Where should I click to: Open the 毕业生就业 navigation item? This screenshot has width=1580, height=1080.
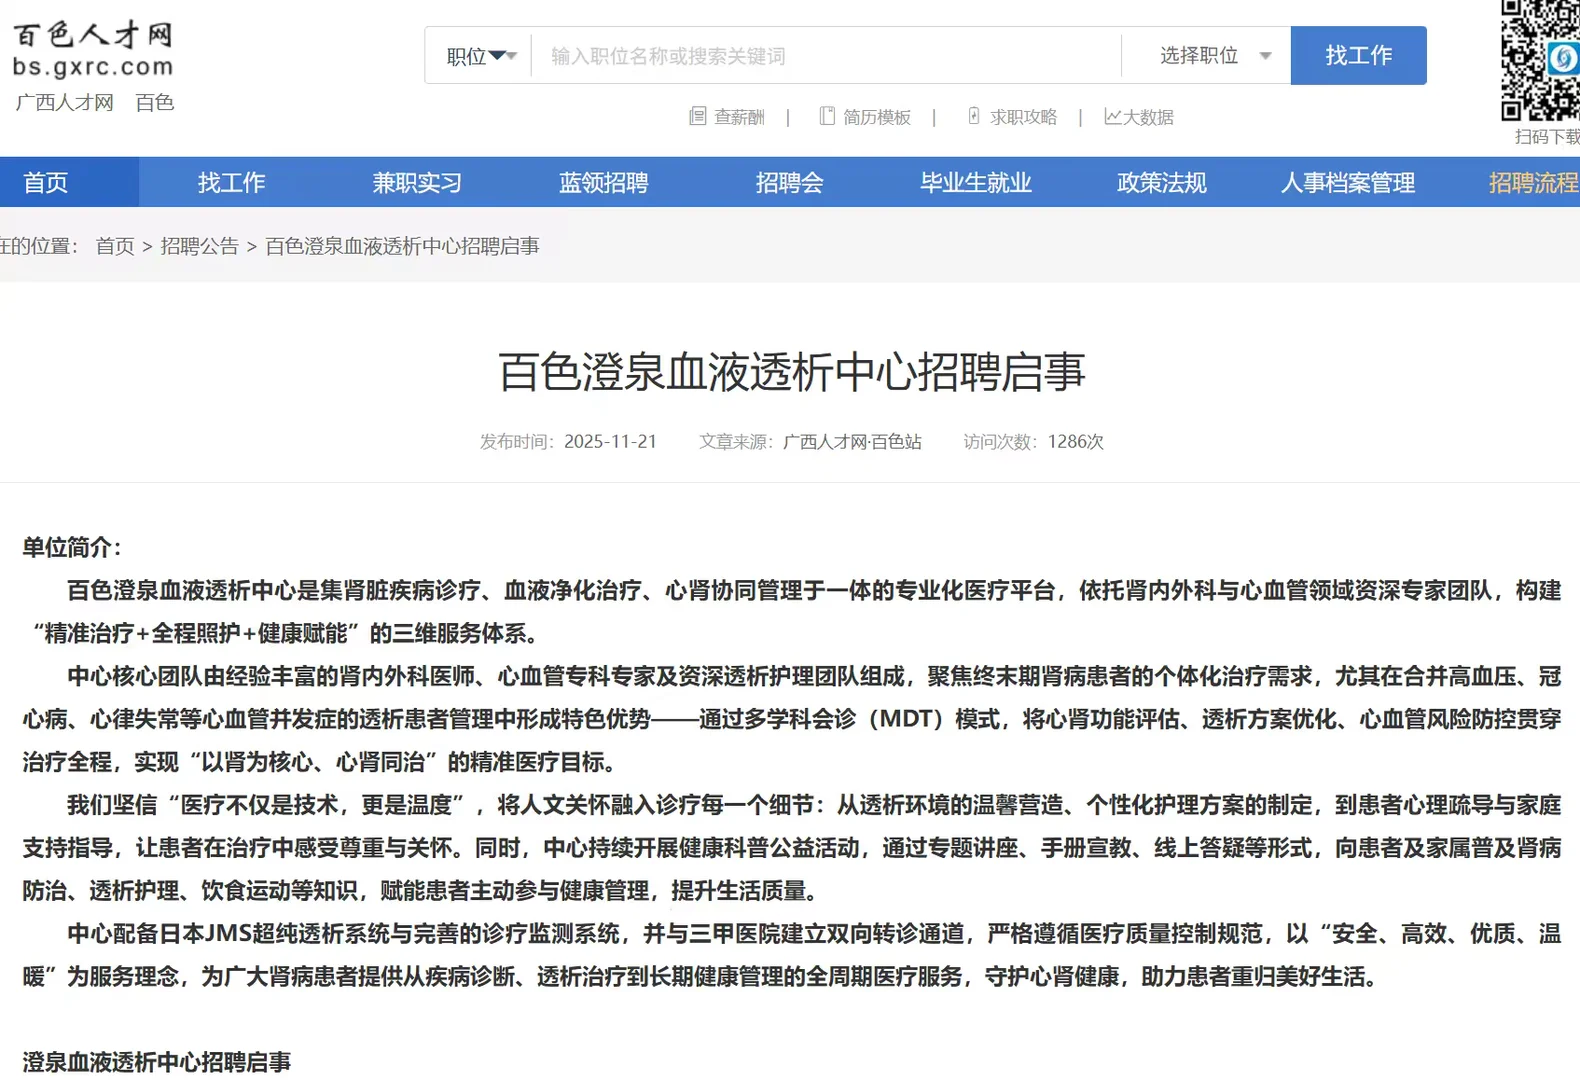pyautogui.click(x=976, y=183)
